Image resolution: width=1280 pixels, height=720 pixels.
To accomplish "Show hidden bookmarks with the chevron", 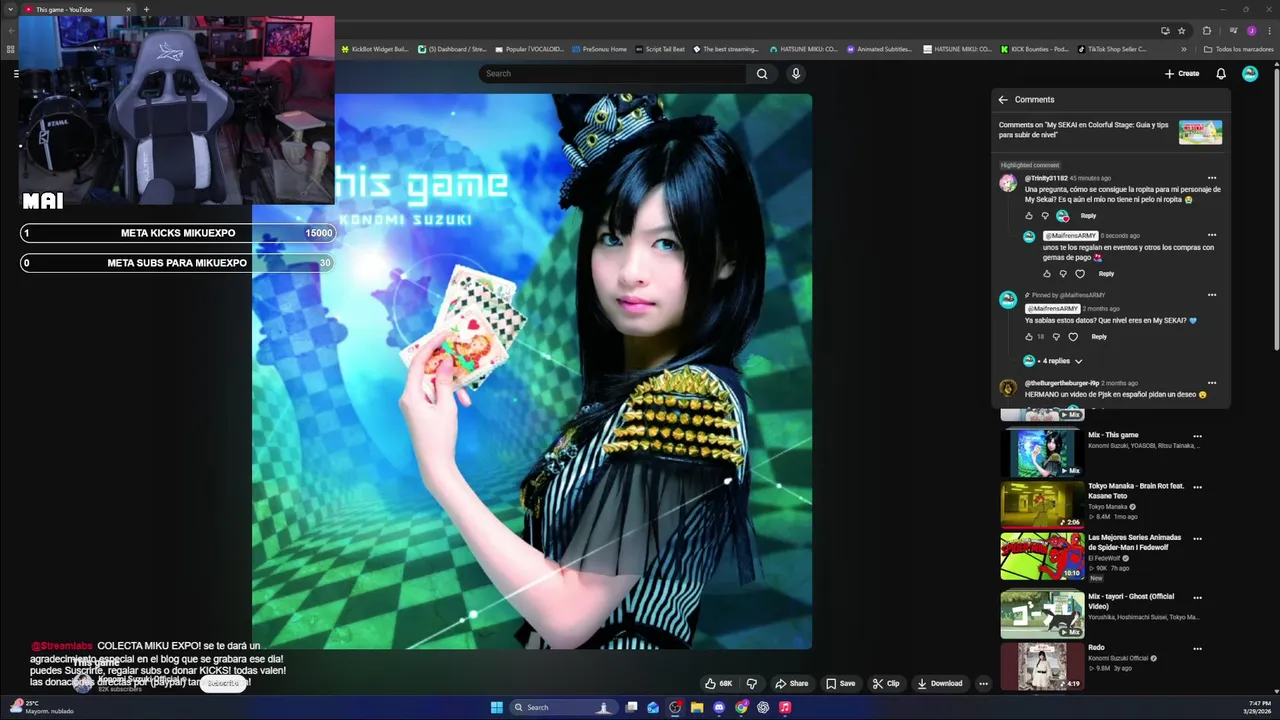I will [1184, 49].
